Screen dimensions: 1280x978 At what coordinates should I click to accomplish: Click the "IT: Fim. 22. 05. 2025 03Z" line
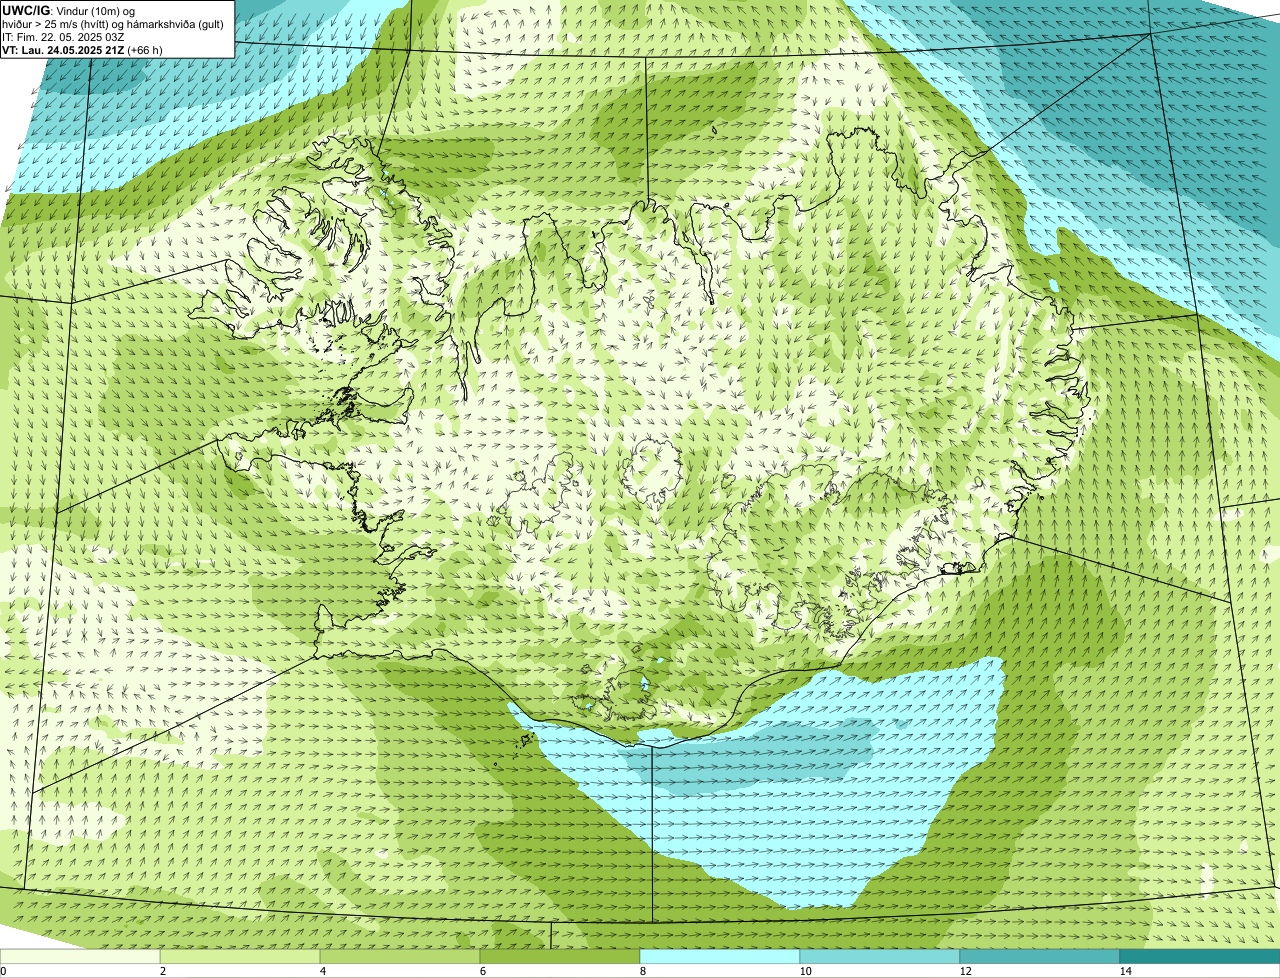tap(63, 36)
